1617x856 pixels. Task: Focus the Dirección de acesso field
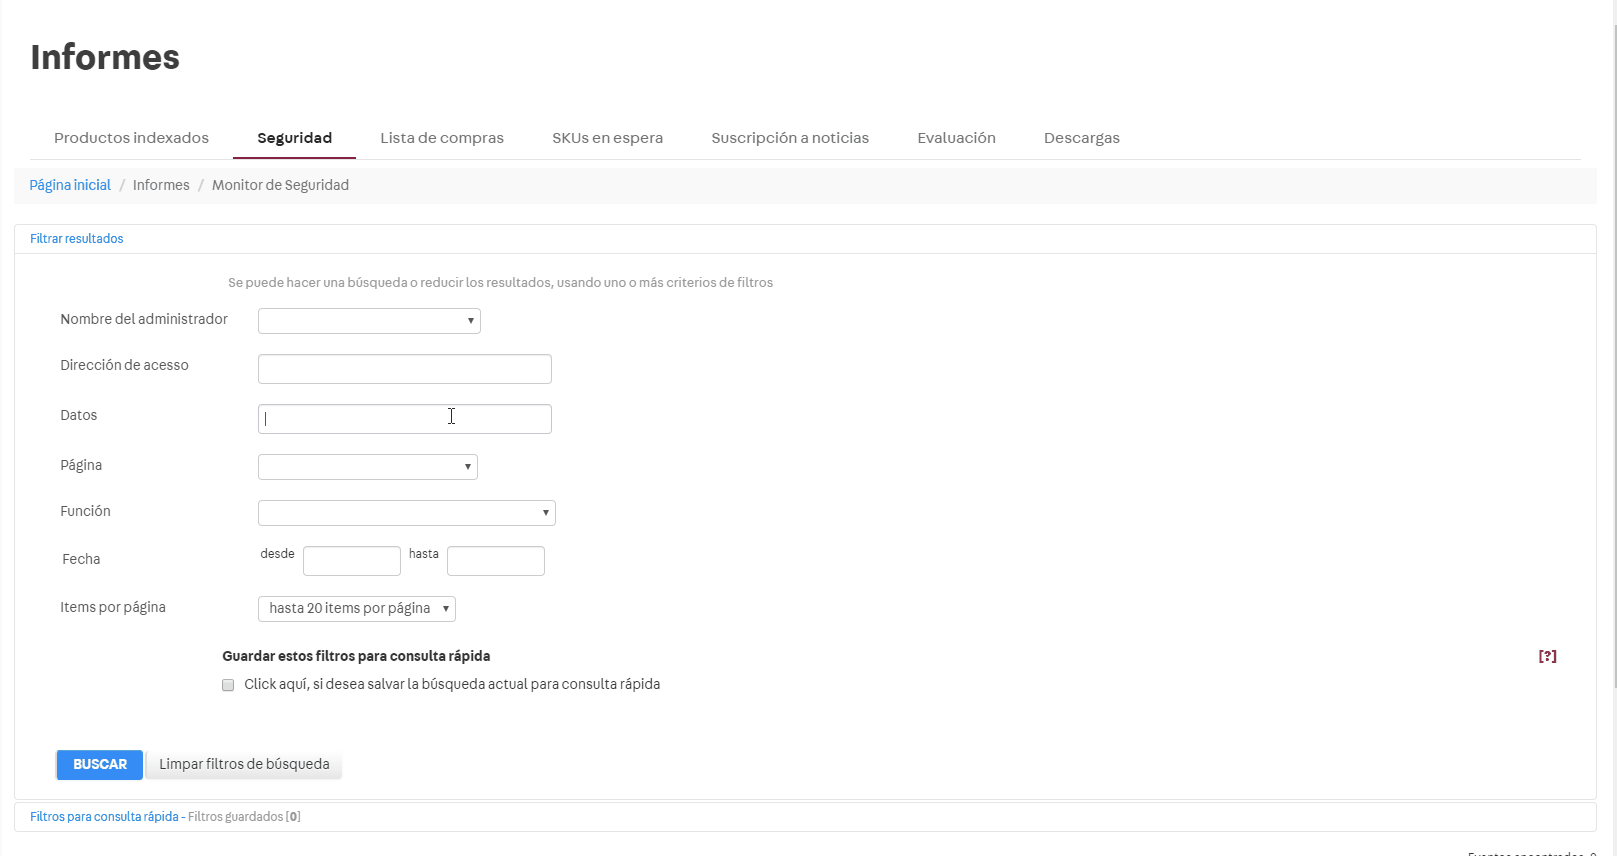click(404, 369)
